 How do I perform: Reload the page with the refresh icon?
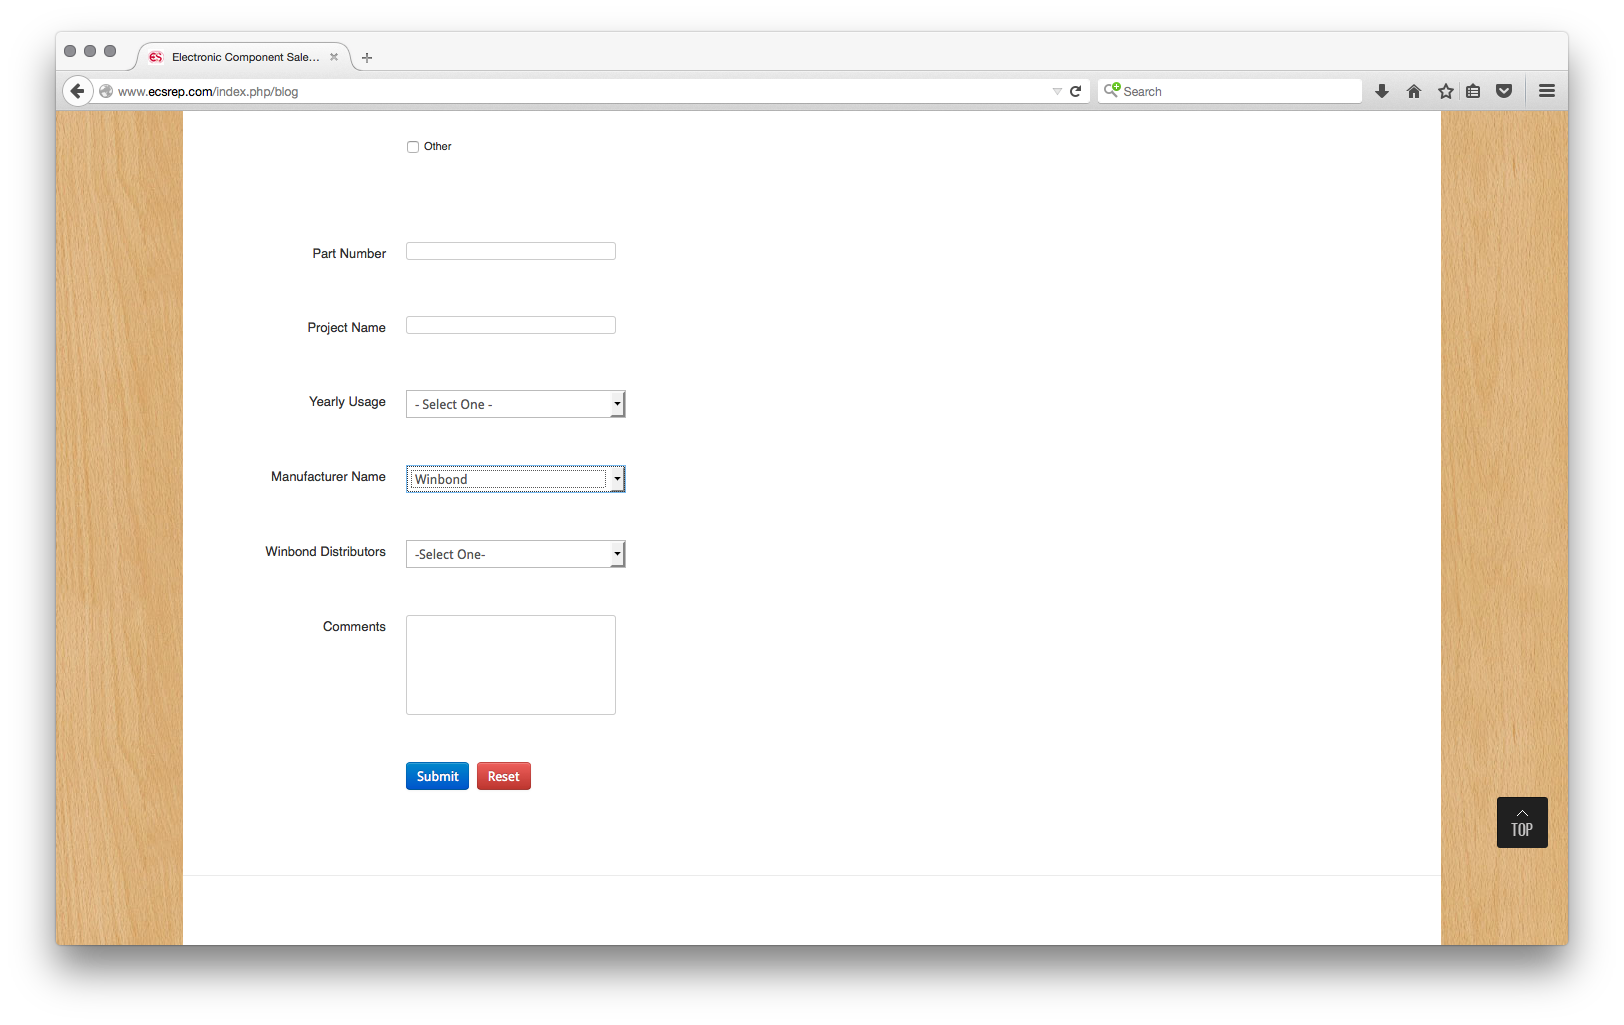[x=1076, y=91]
